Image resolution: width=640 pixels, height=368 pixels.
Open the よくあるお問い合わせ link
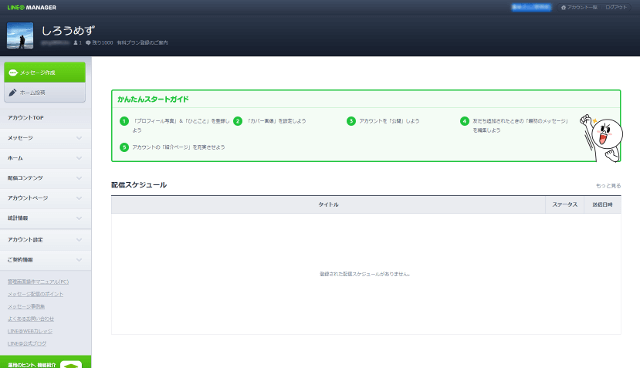[31, 319]
